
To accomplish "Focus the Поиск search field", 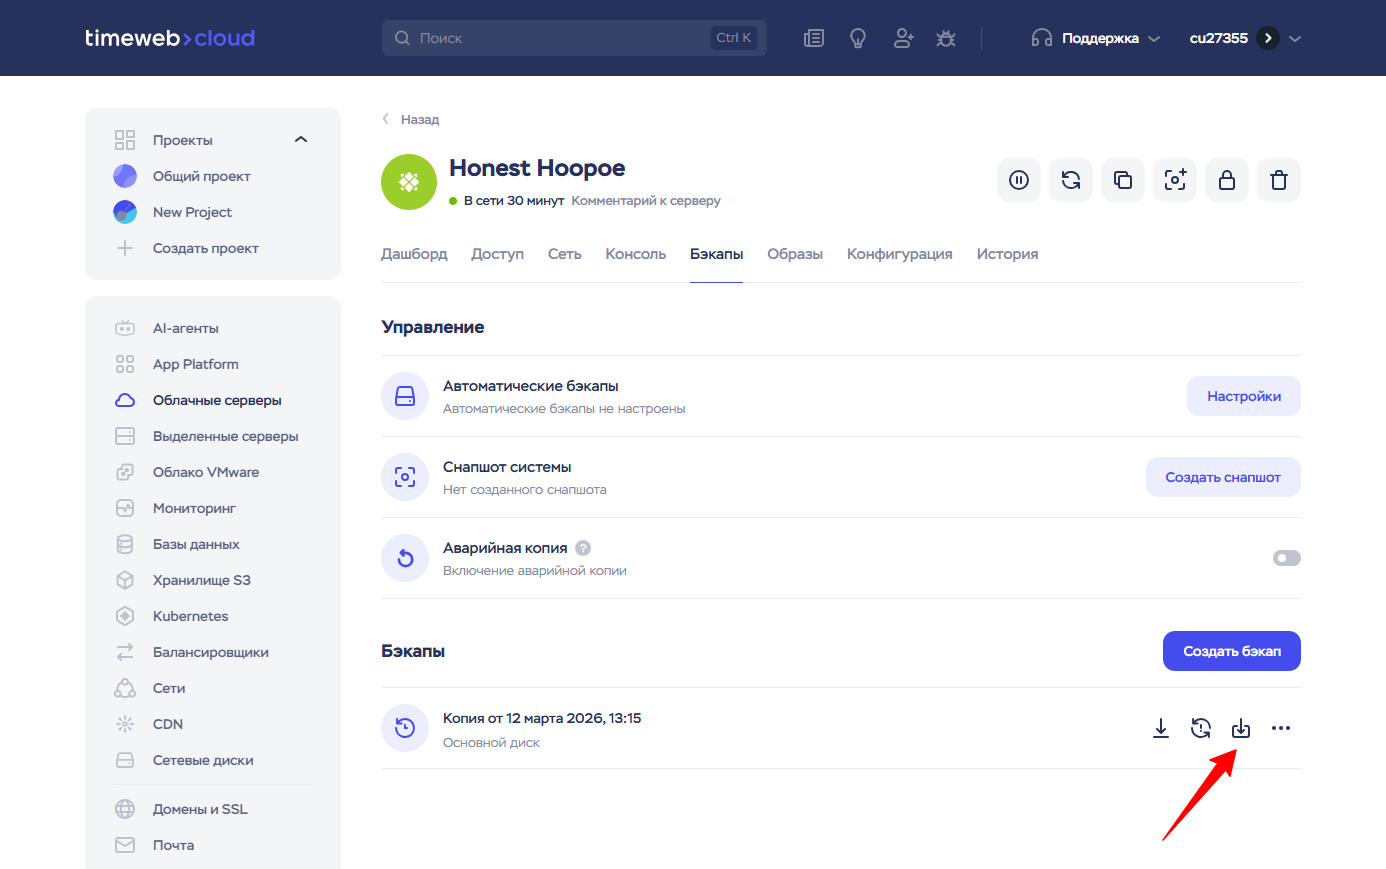I will (560, 38).
